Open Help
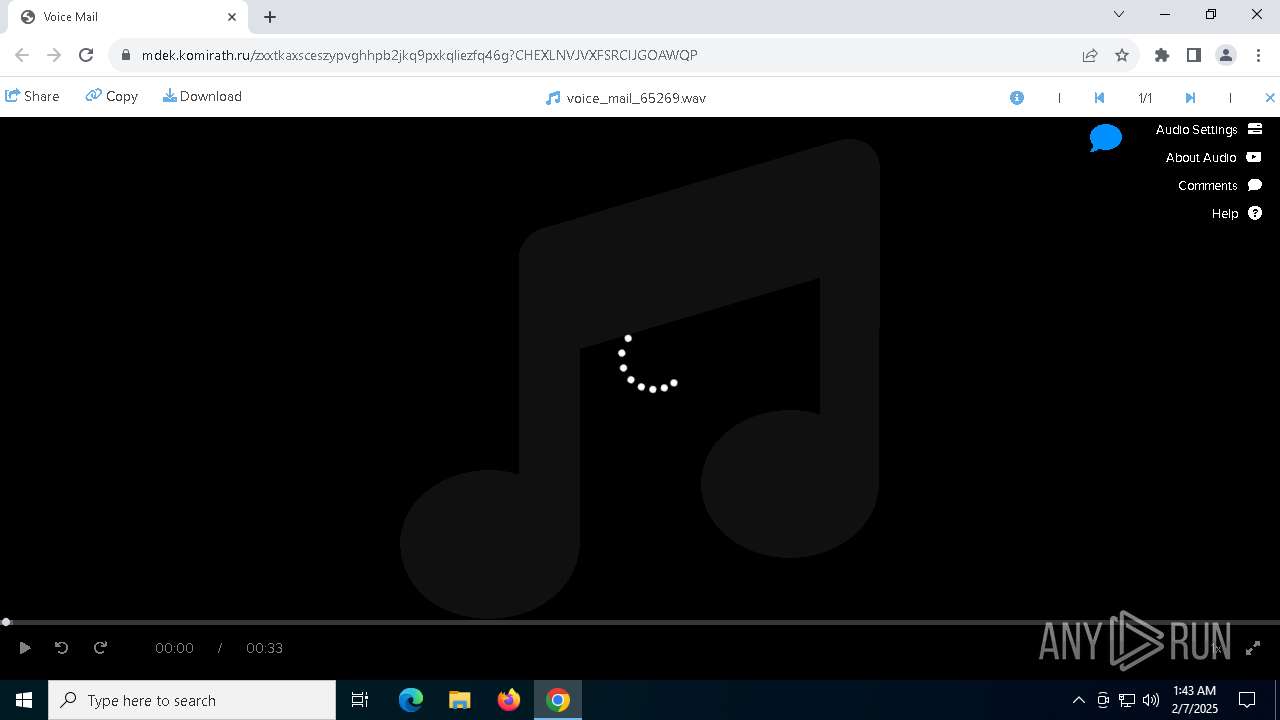This screenshot has height=720, width=1280. pyautogui.click(x=1237, y=213)
